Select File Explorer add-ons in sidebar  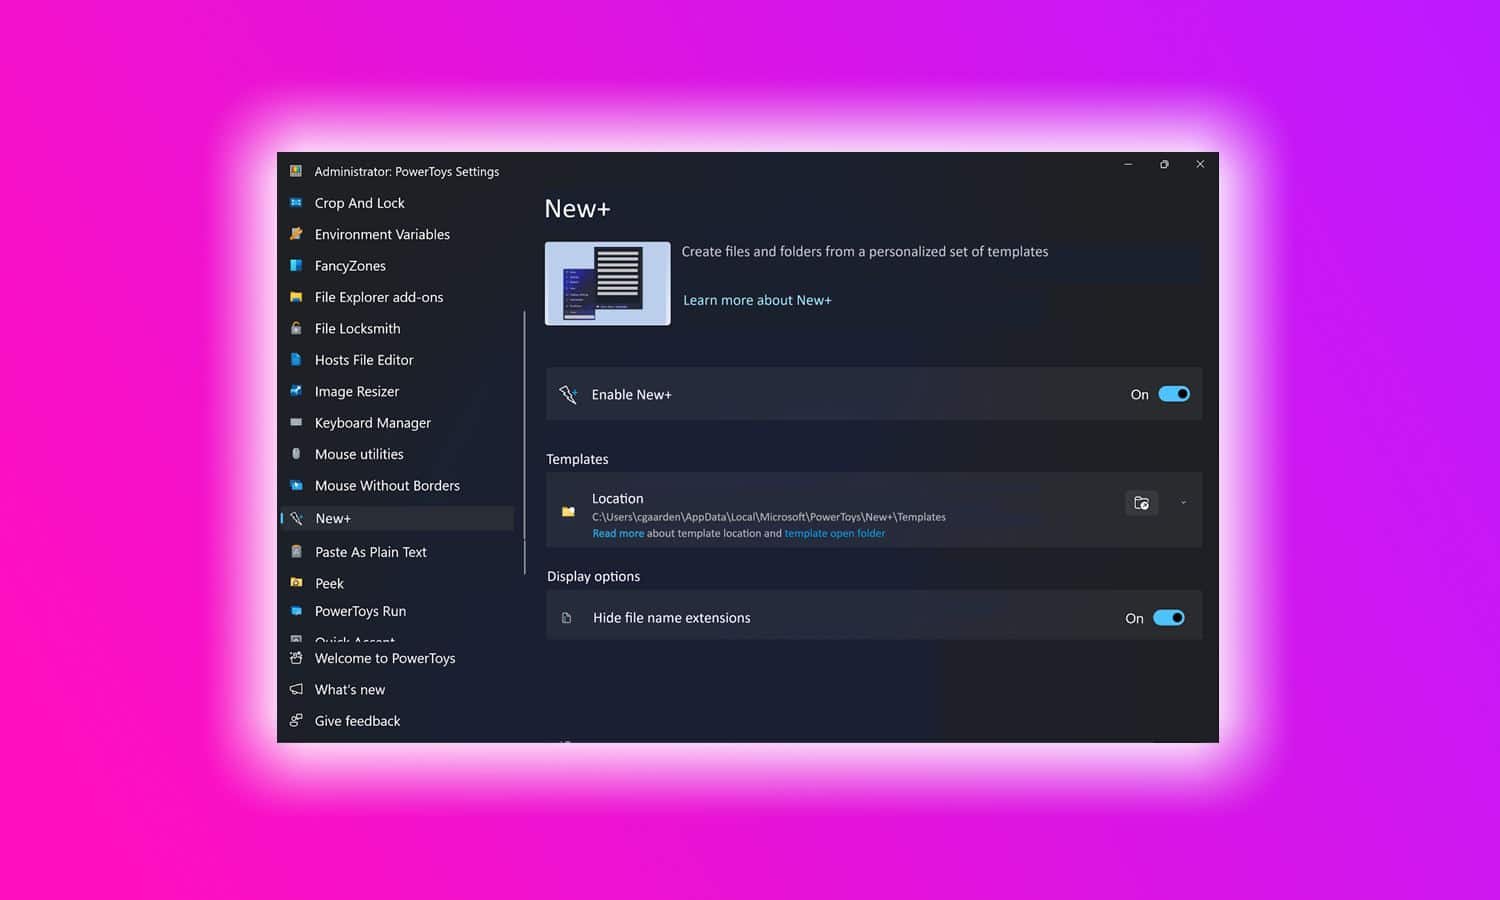(378, 297)
